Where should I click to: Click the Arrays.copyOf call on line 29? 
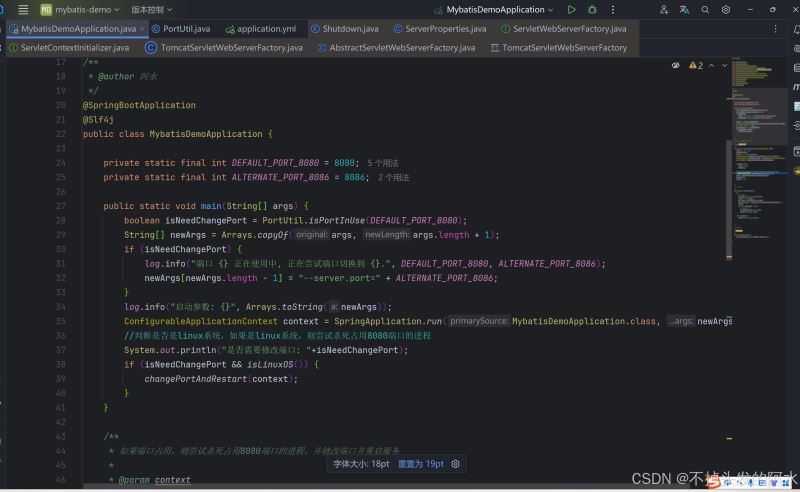coord(255,235)
